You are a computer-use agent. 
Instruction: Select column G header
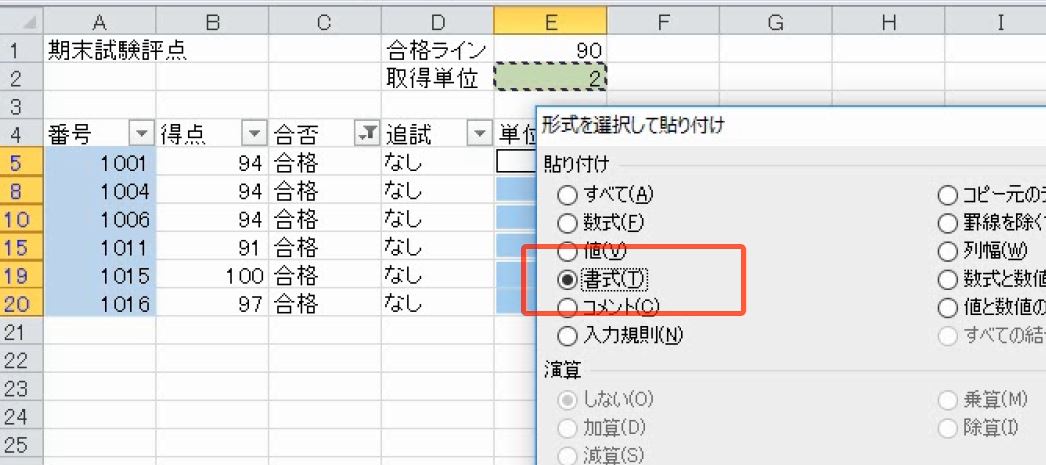776,22
